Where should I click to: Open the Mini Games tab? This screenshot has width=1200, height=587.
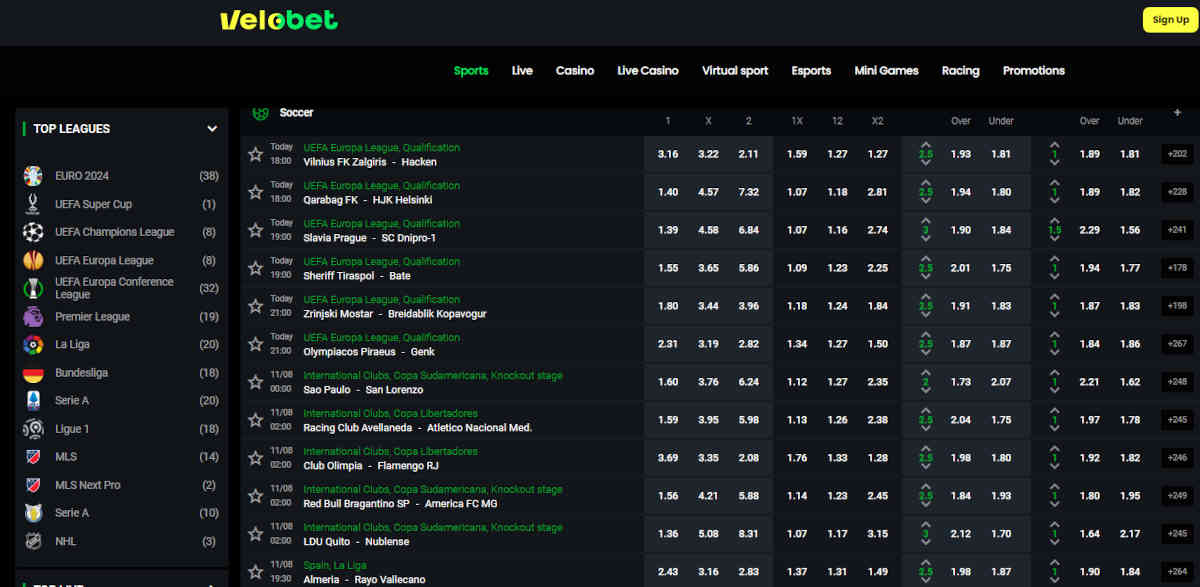[886, 71]
